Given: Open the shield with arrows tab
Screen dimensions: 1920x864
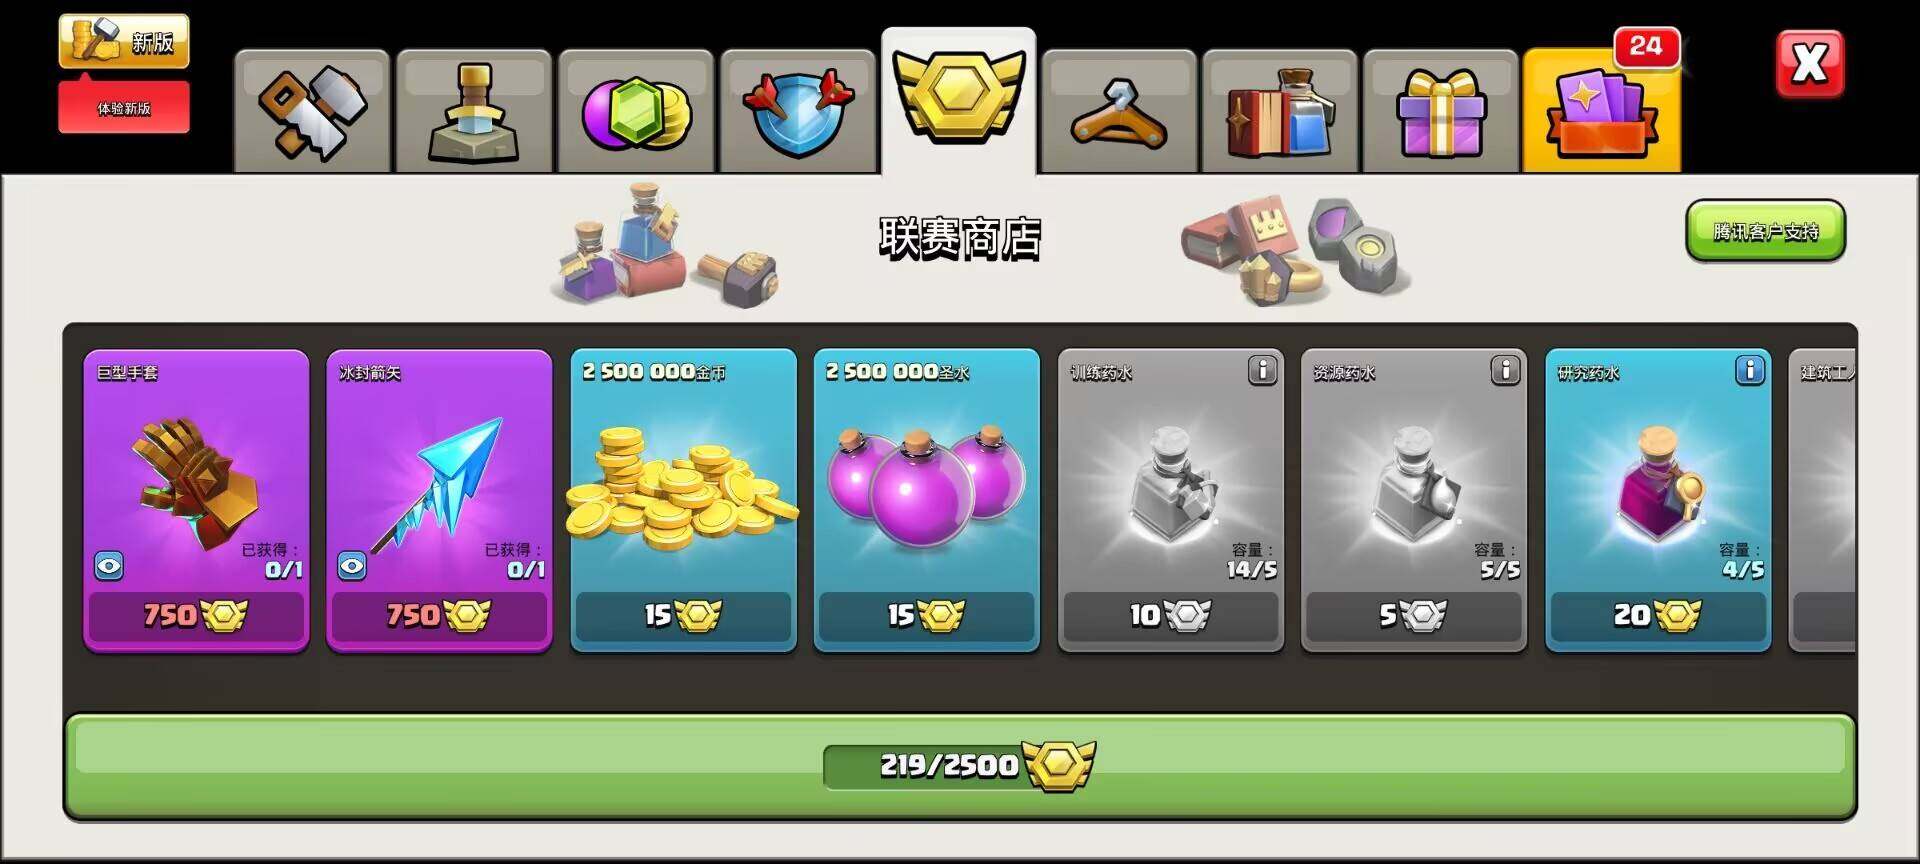Looking at the screenshot, I should click(798, 112).
